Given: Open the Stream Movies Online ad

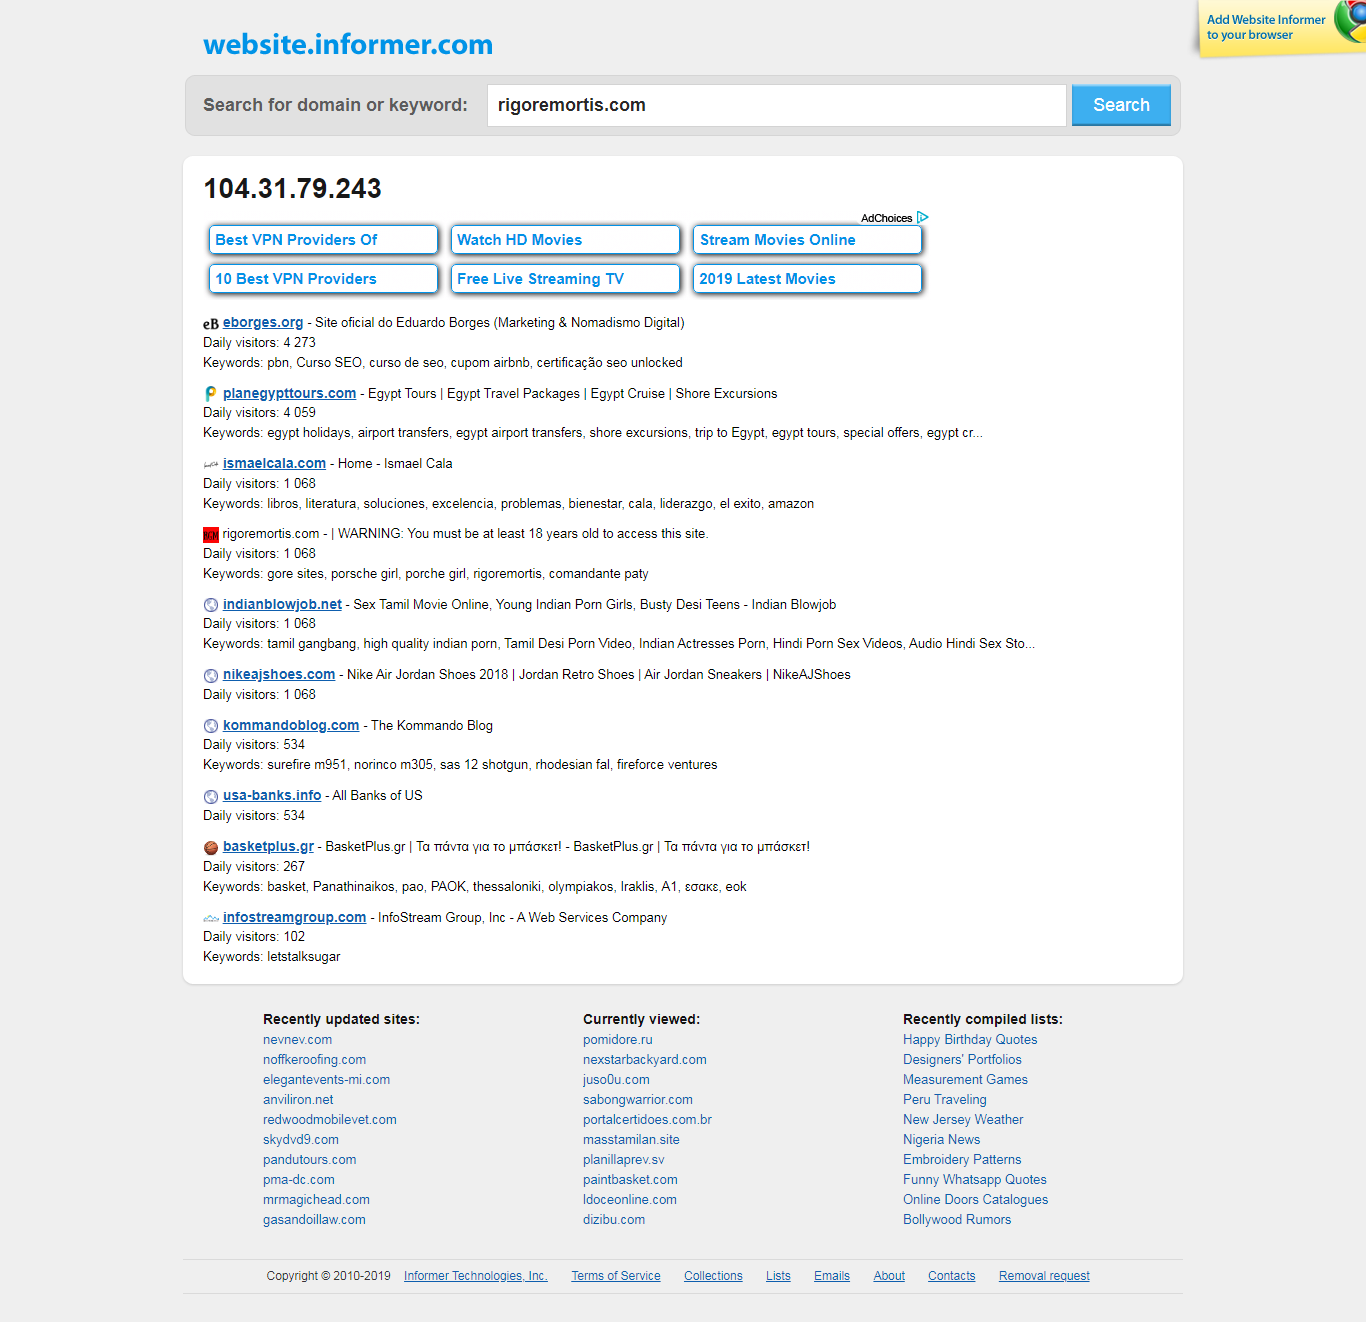Looking at the screenshot, I should [x=808, y=240].
